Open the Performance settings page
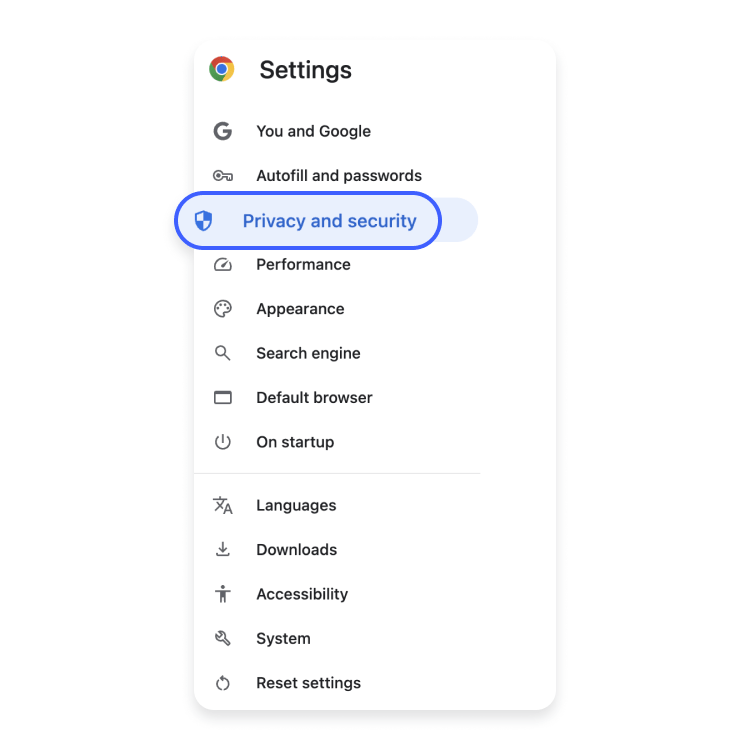Image resolution: width=750 pixels, height=750 pixels. (x=303, y=265)
